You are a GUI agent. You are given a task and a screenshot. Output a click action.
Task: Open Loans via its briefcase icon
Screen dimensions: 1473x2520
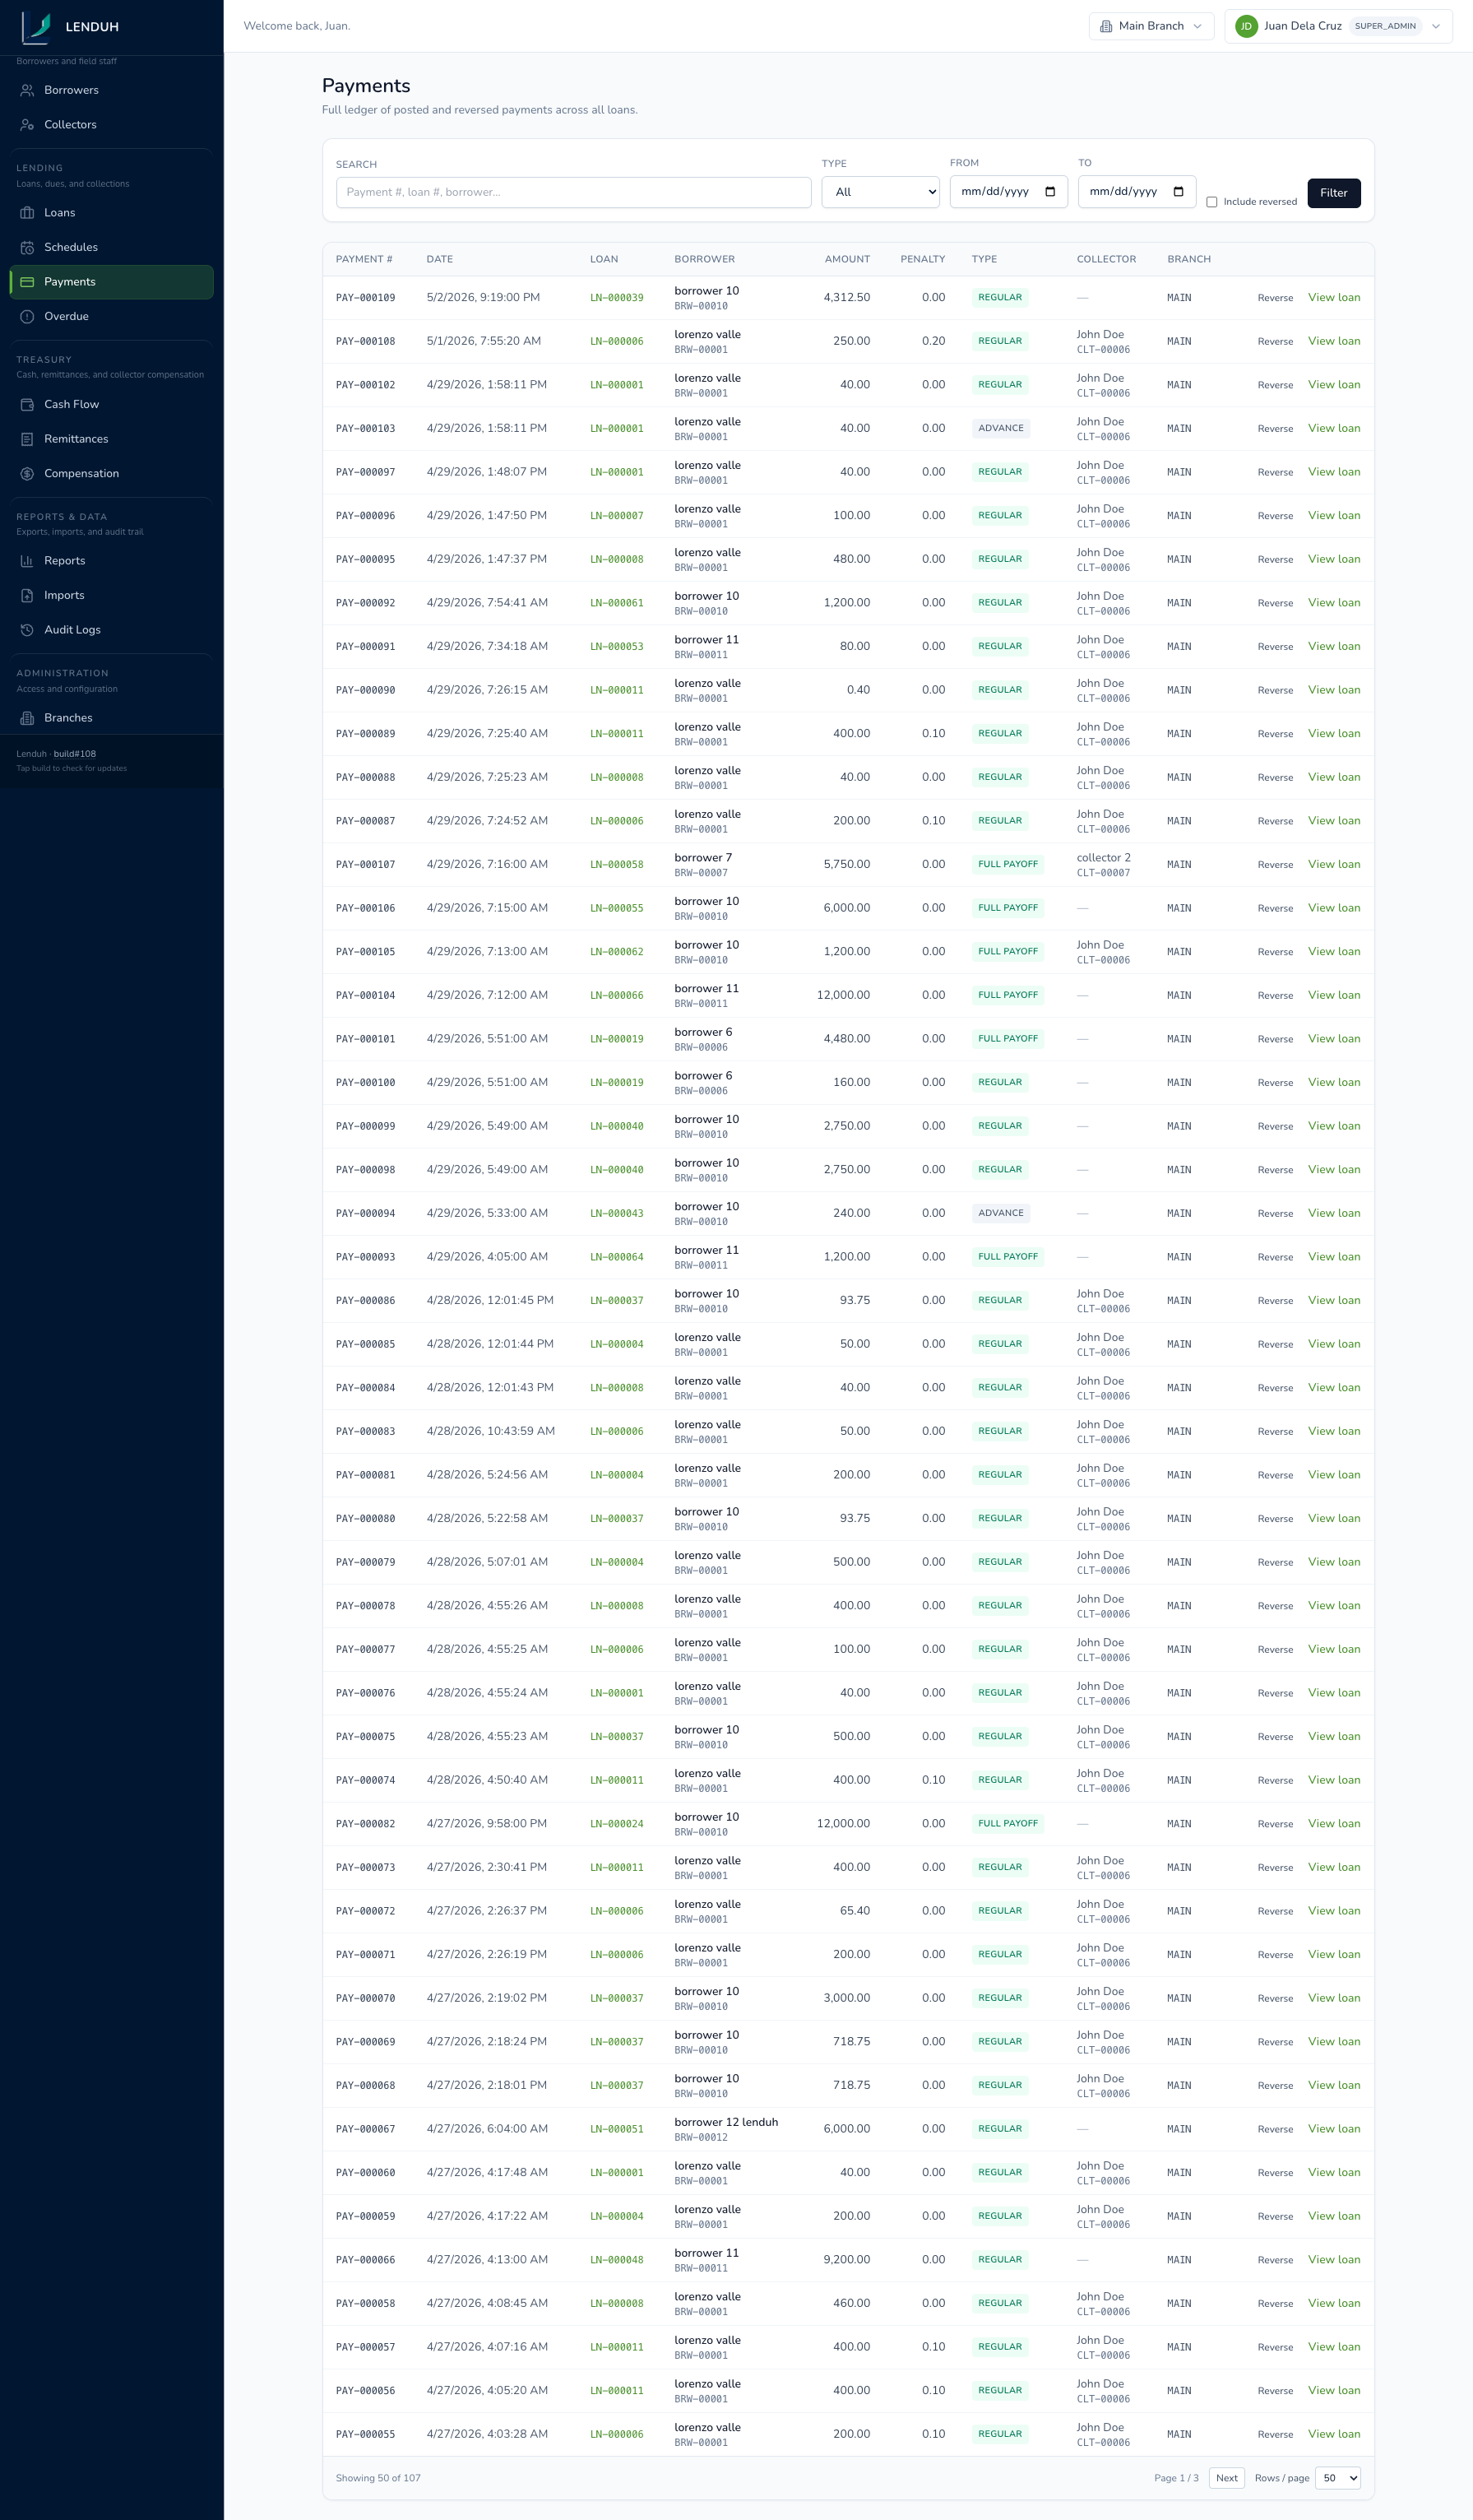tap(27, 213)
